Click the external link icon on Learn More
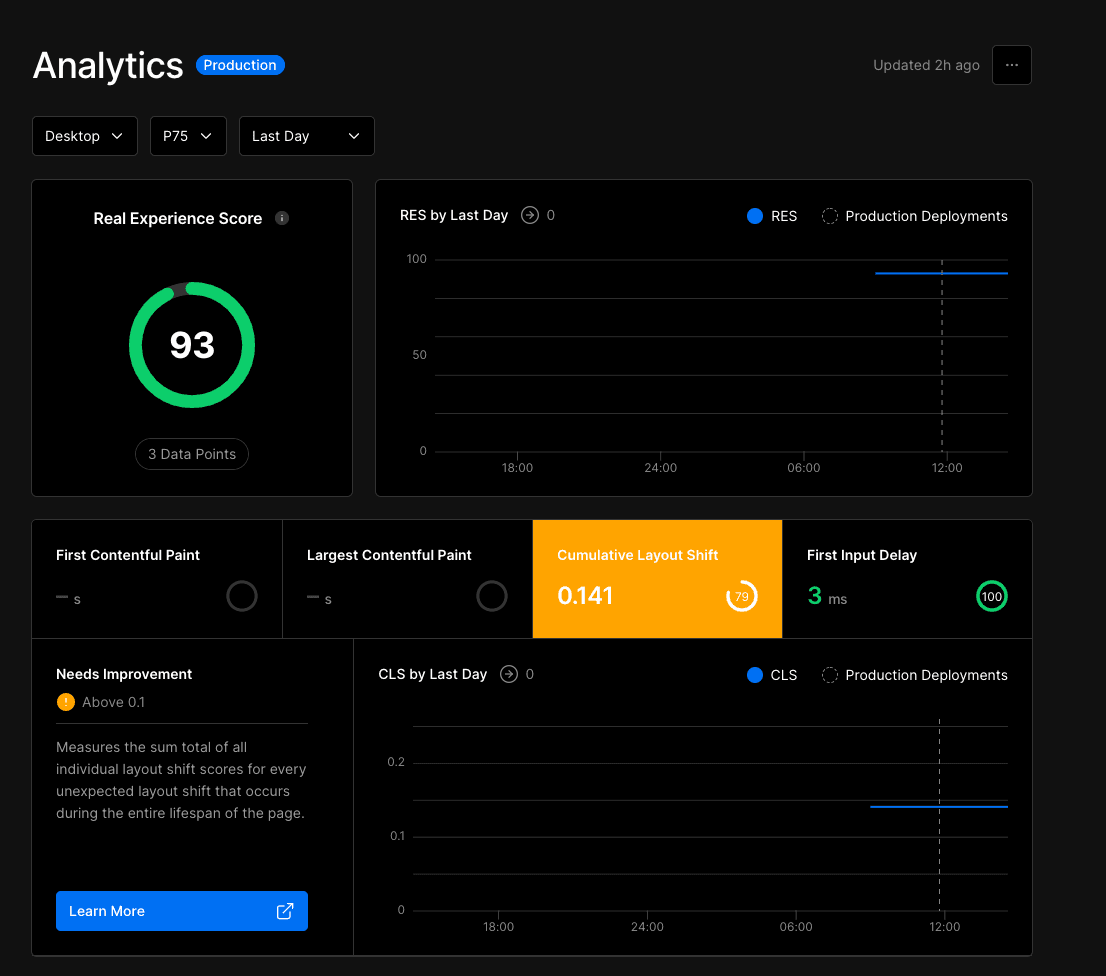Image resolution: width=1106 pixels, height=976 pixels. point(285,911)
